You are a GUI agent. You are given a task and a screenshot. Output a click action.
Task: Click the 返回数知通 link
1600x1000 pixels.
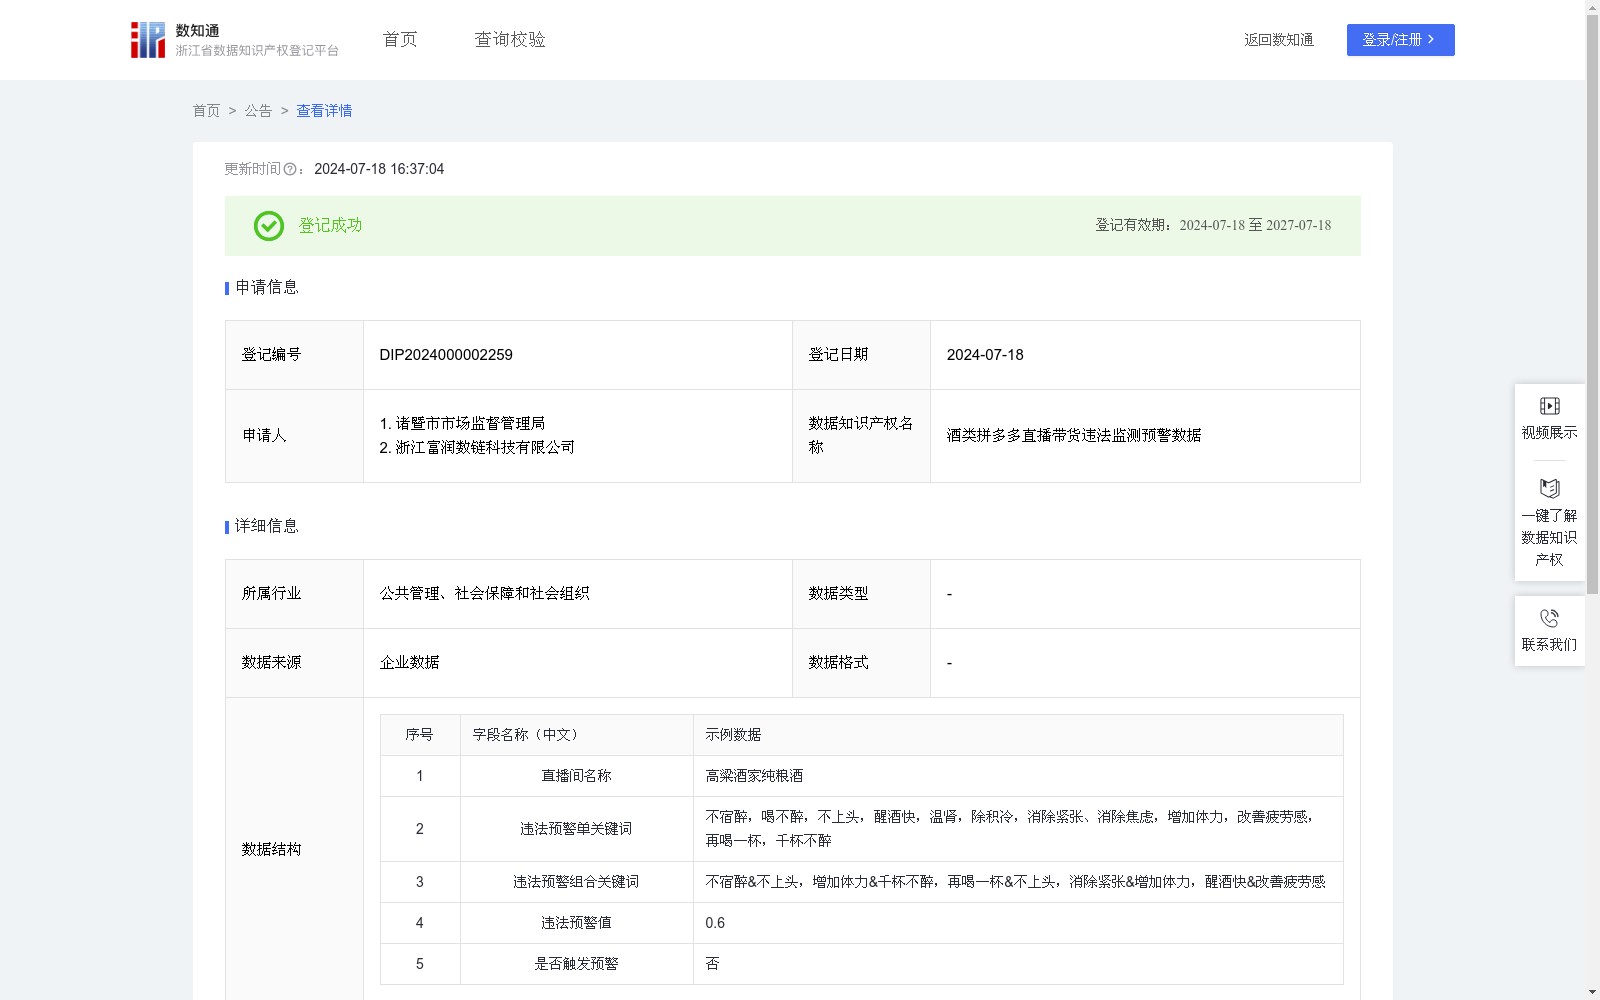pos(1278,40)
